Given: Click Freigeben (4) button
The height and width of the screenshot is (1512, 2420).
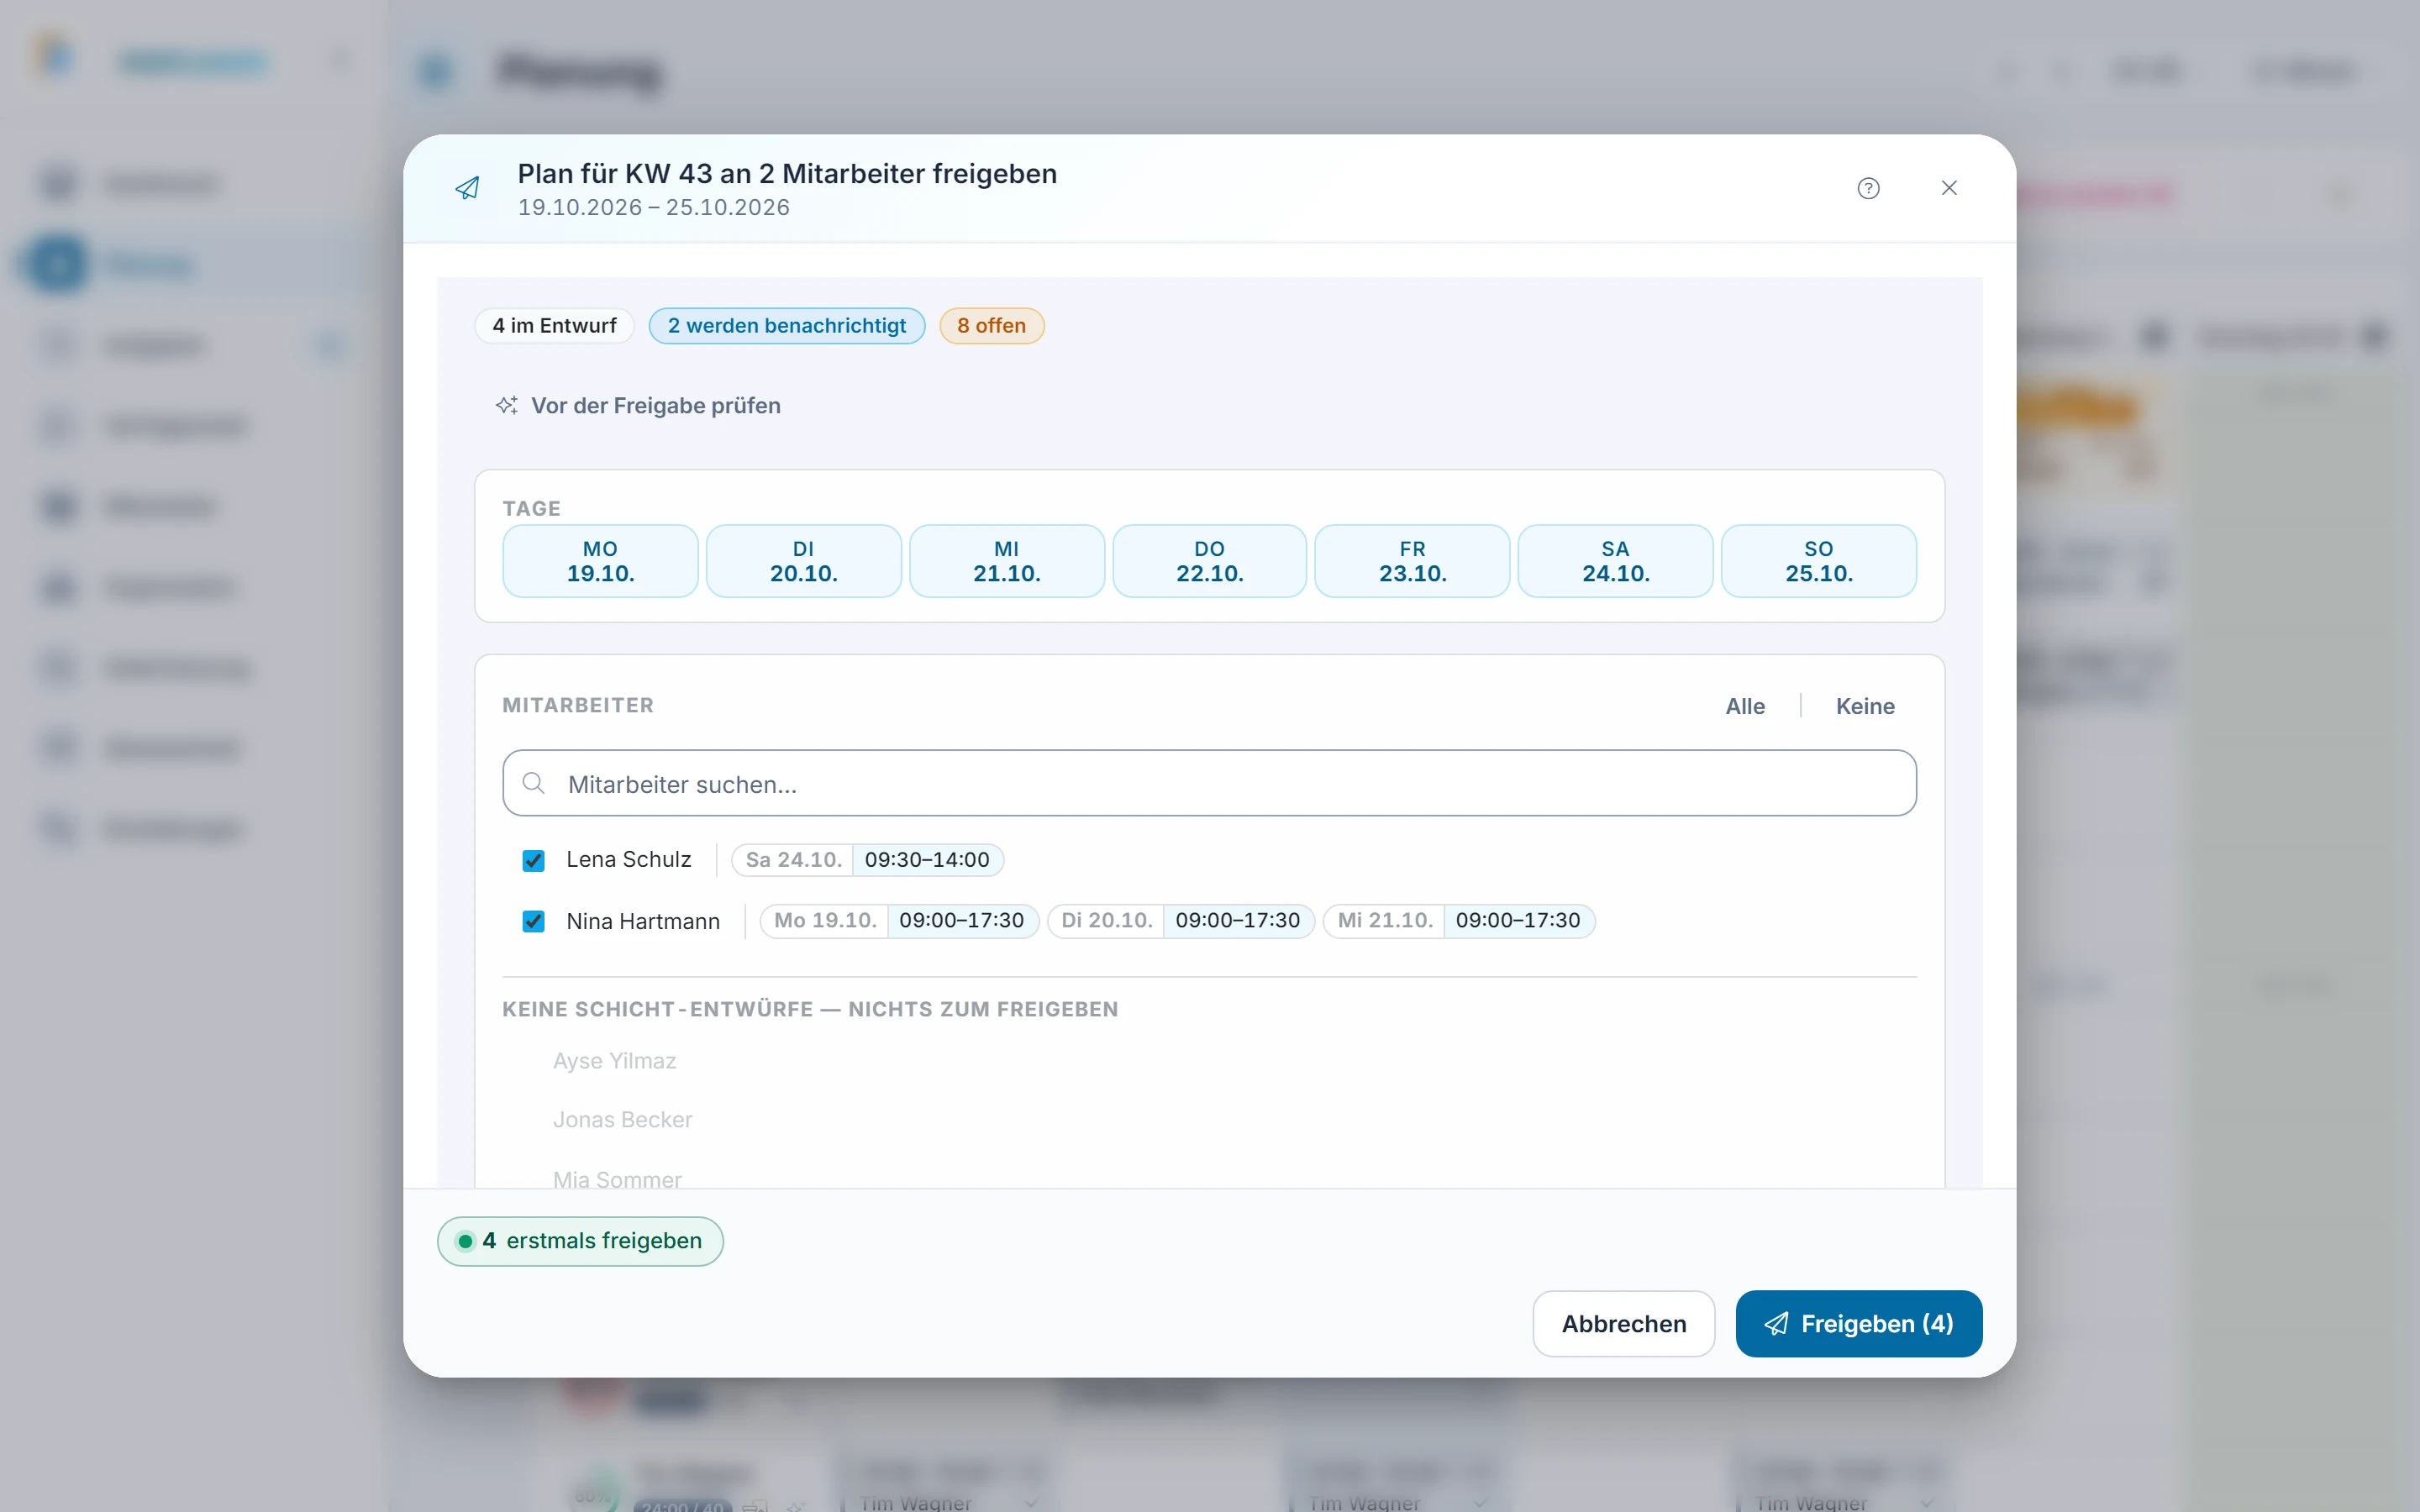Looking at the screenshot, I should pos(1858,1323).
